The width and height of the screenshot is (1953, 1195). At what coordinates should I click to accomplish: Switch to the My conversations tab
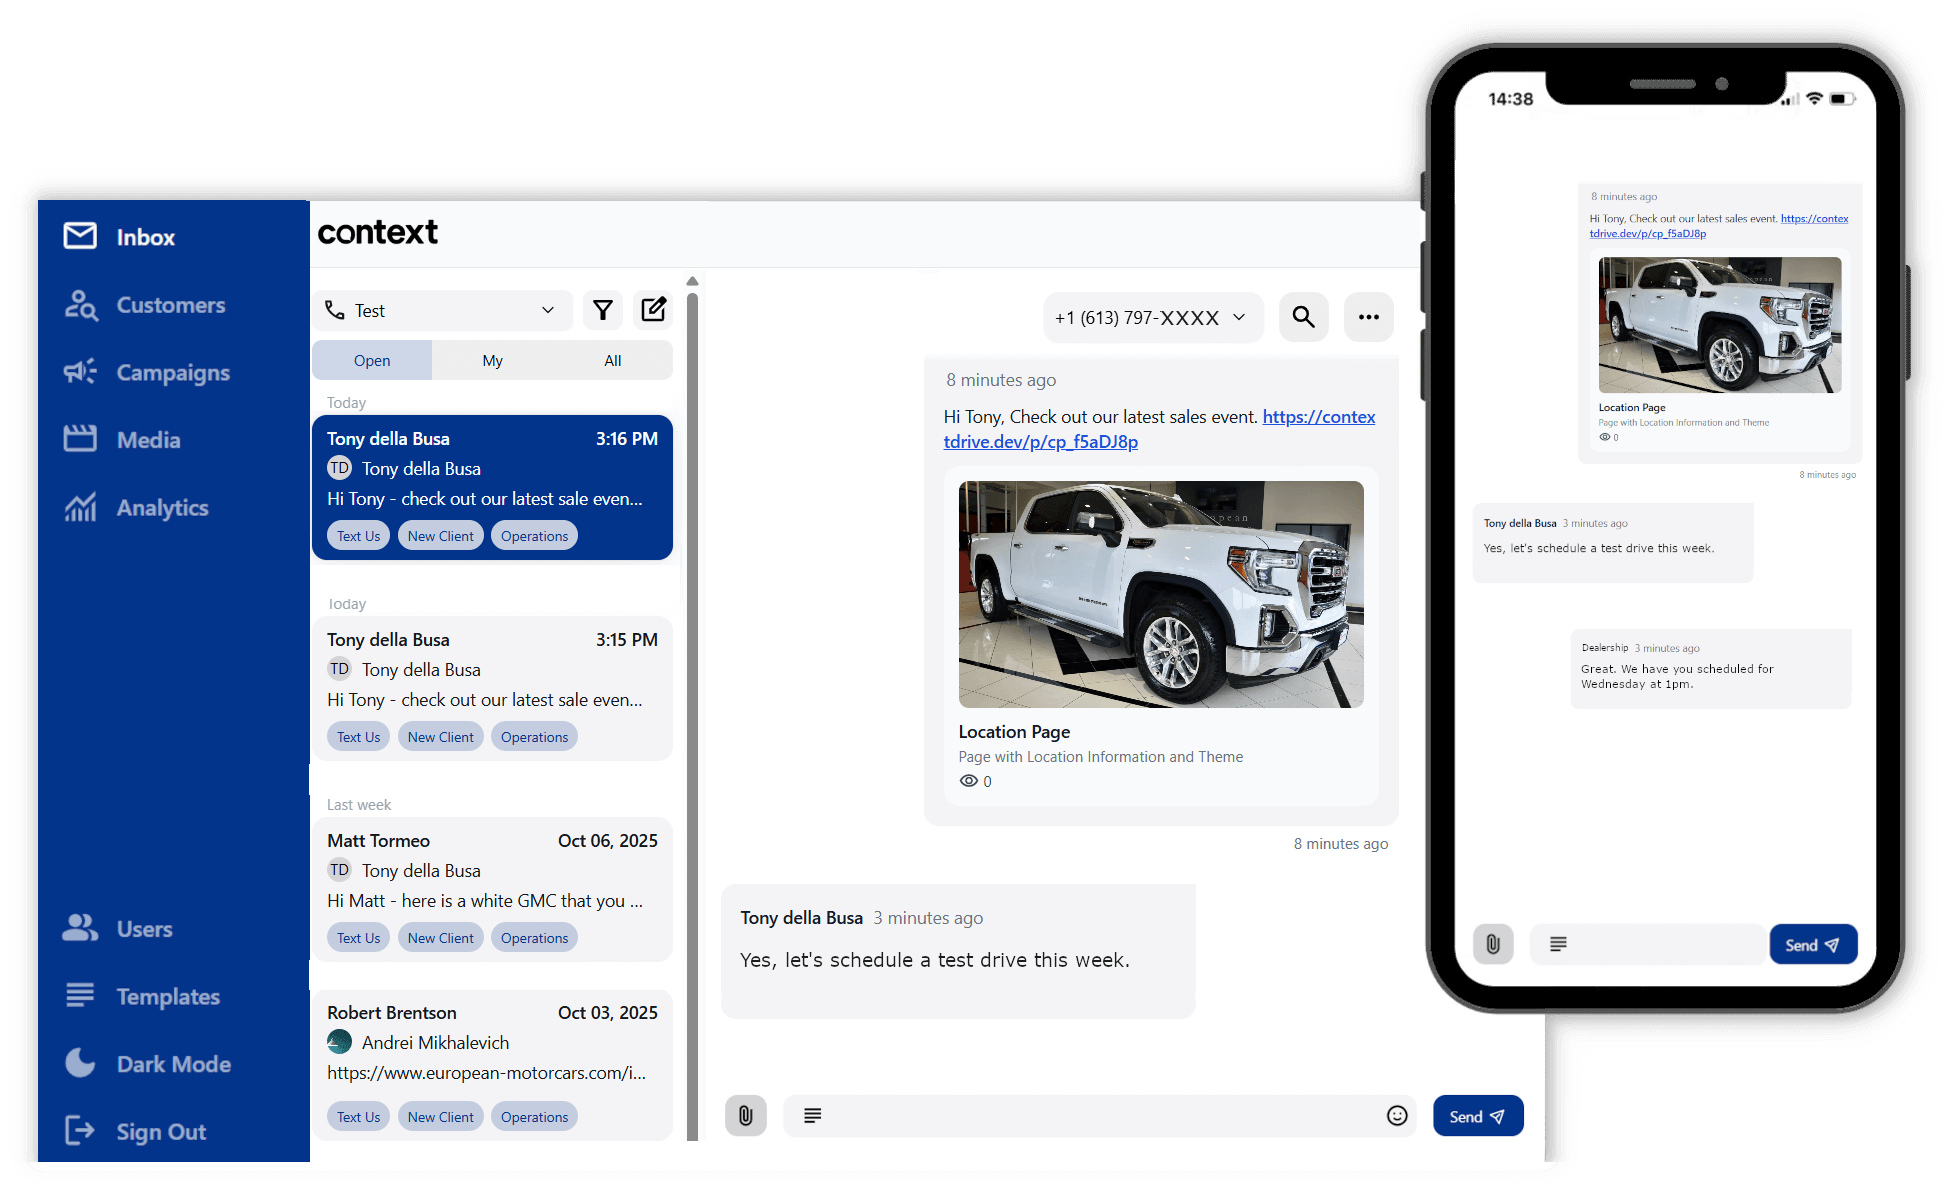[492, 360]
